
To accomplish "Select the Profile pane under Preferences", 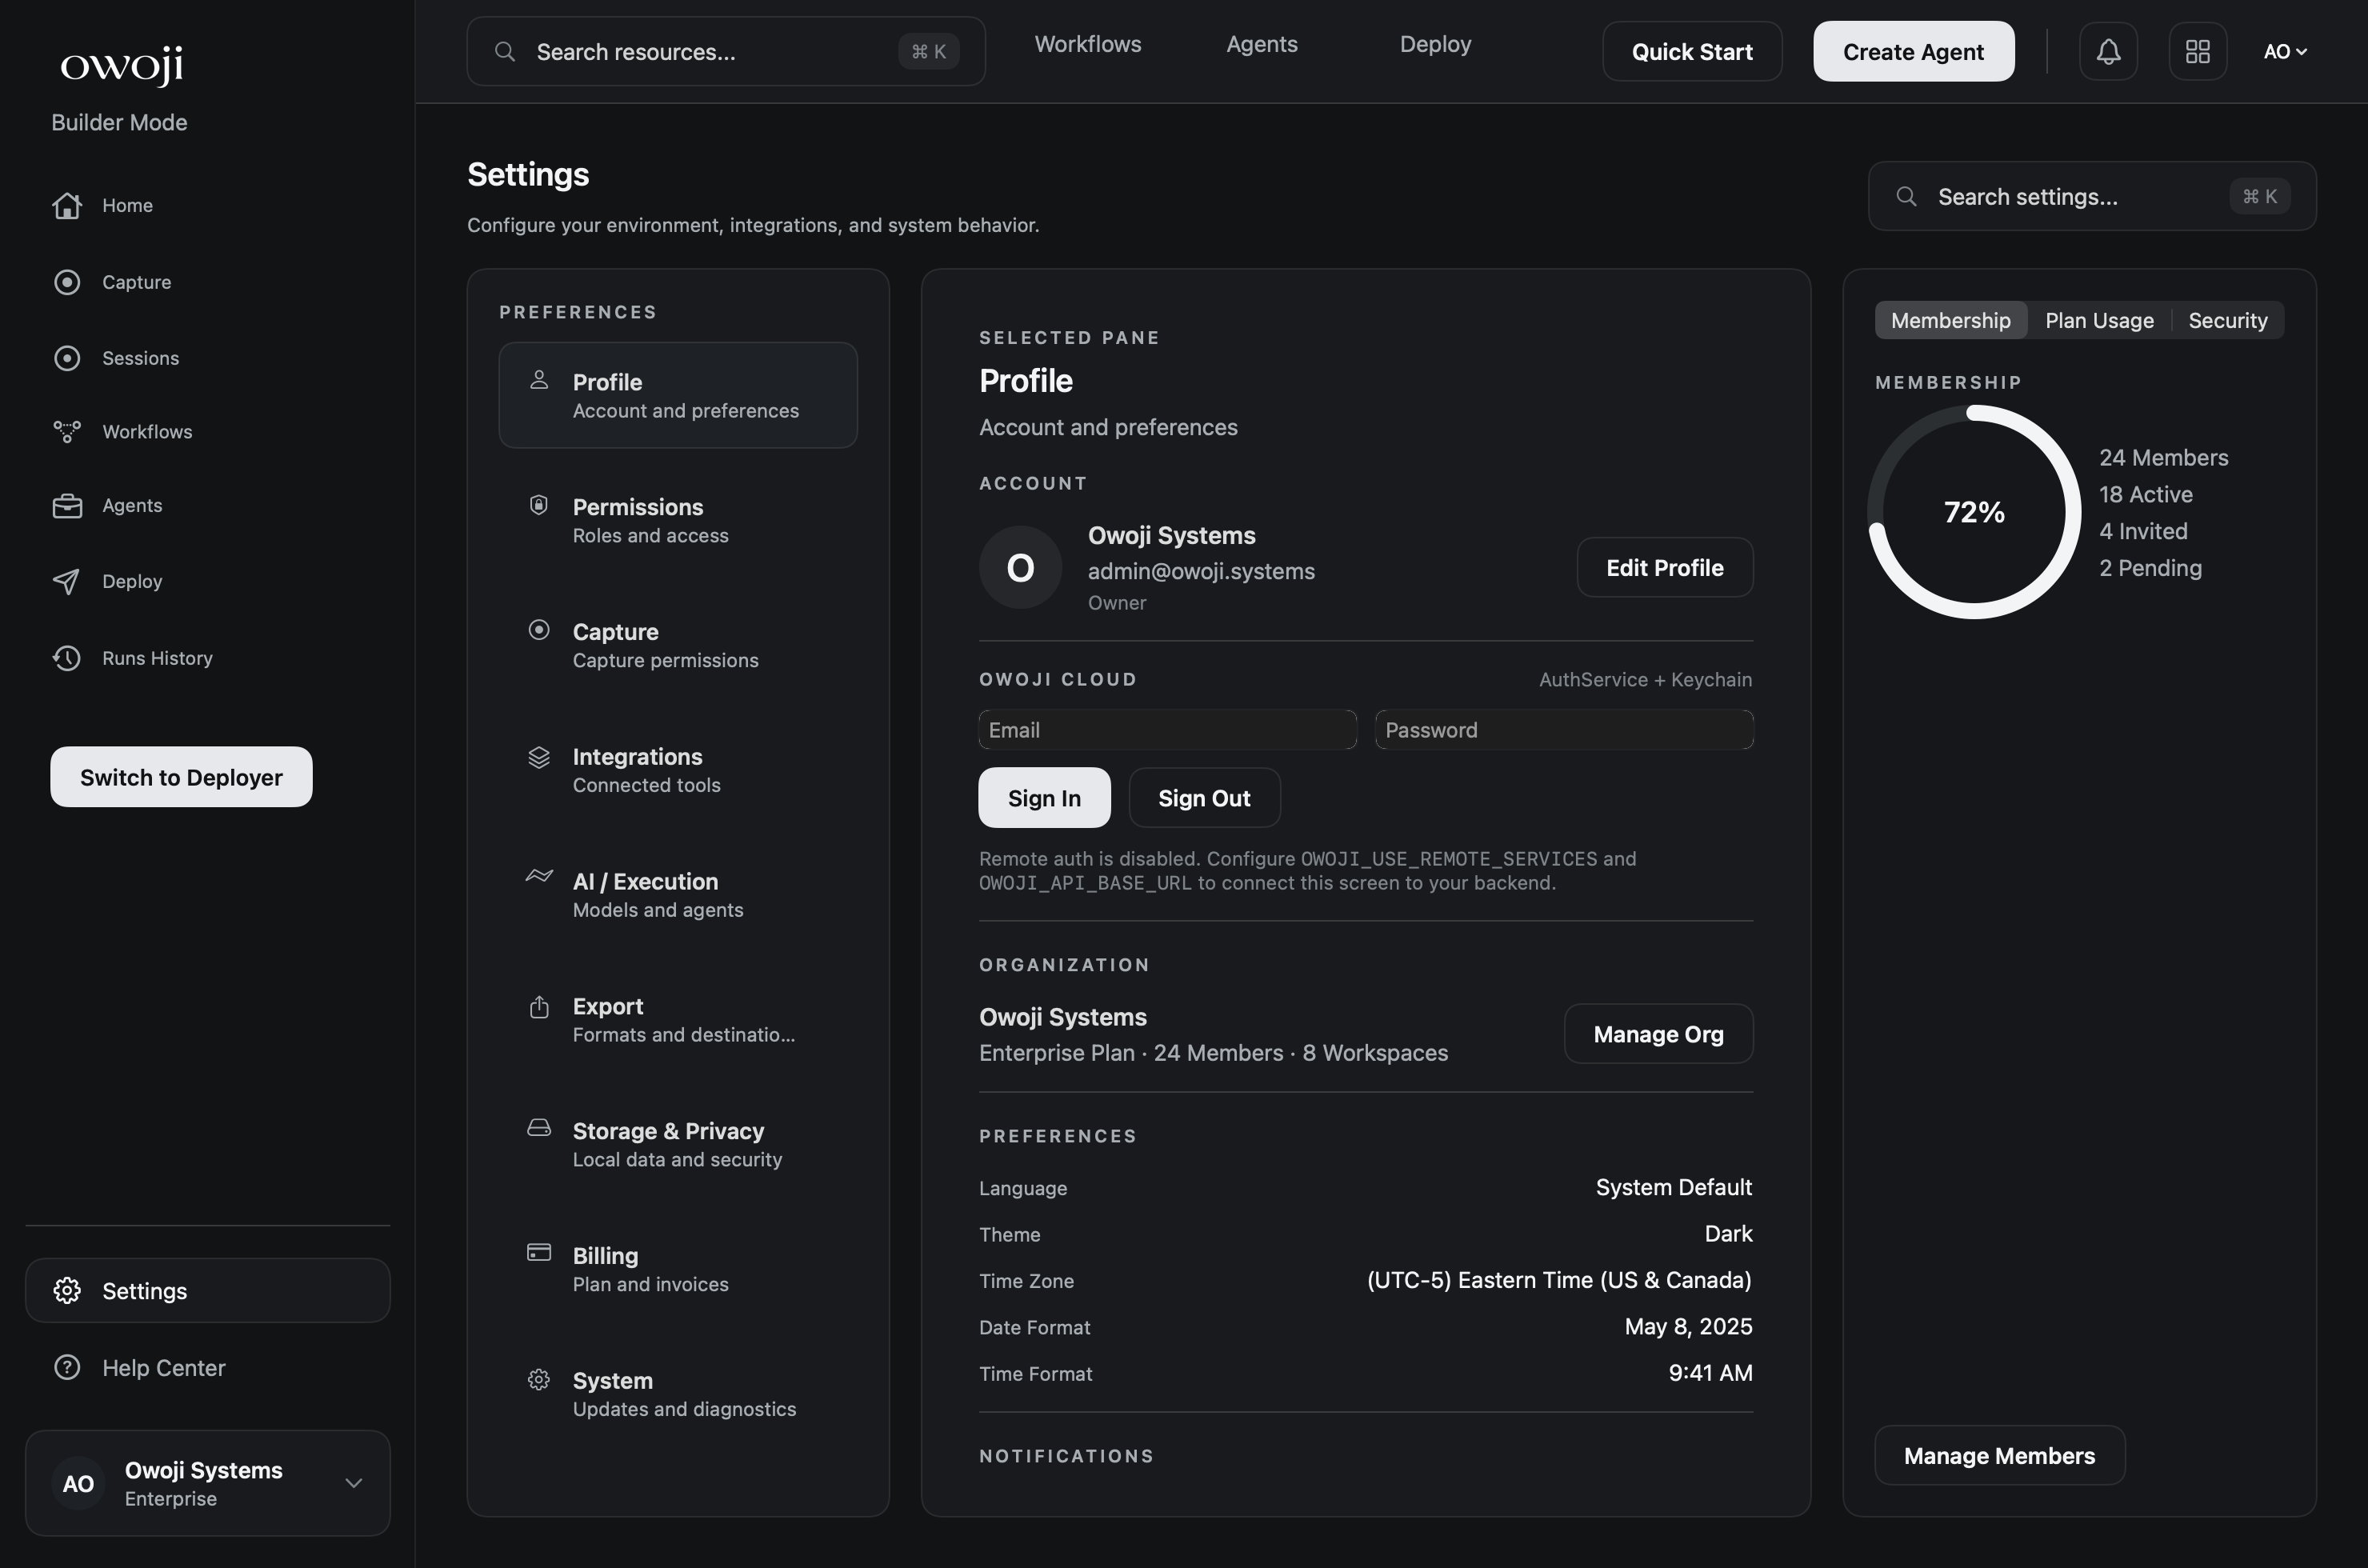I will pos(677,395).
